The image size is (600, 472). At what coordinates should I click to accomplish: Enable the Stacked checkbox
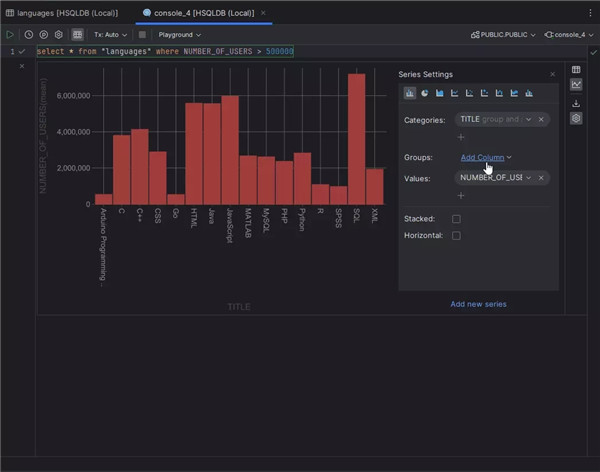click(456, 218)
